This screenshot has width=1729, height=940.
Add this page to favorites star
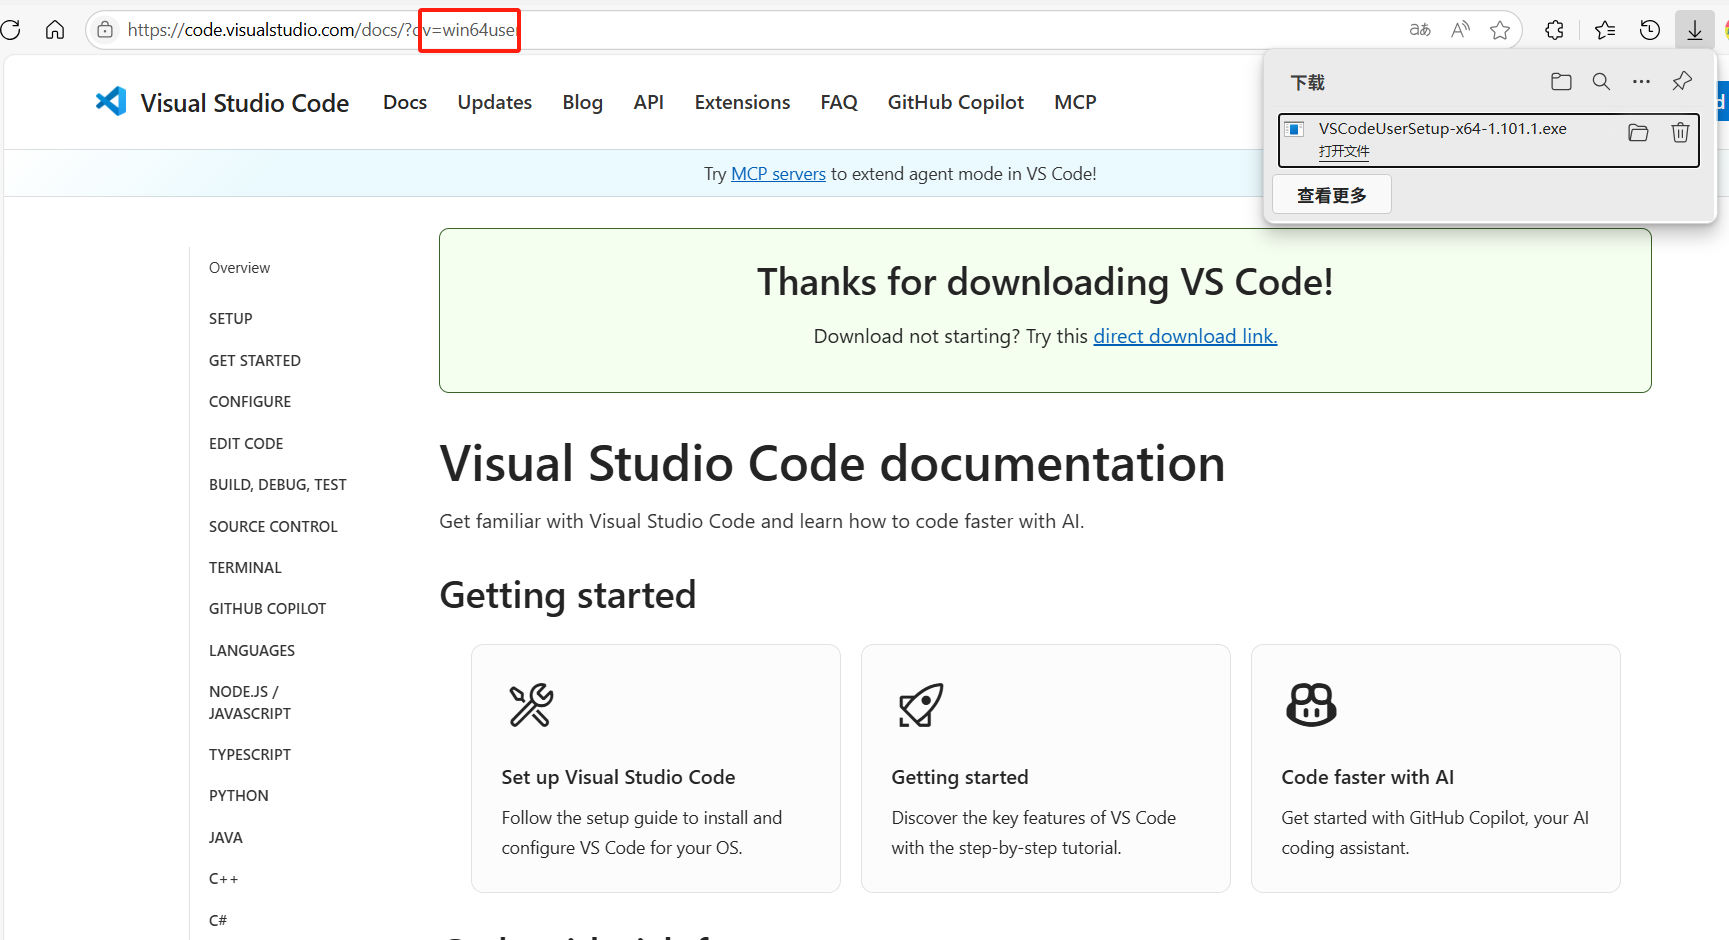[x=1500, y=30]
